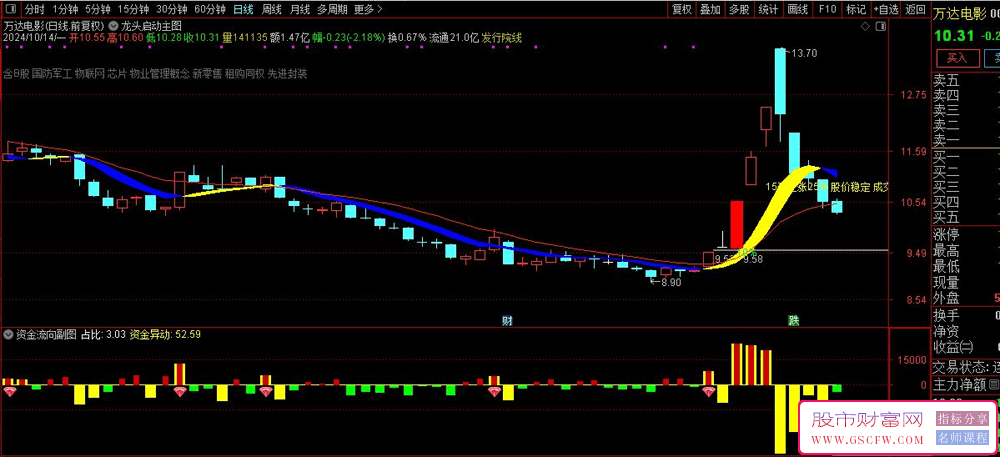
Task: Click the 10.31 current price in side panel
Action: coord(952,34)
